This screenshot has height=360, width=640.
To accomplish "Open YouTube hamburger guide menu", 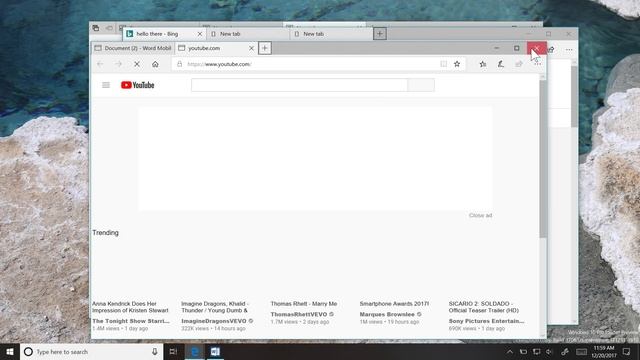I will (106, 85).
